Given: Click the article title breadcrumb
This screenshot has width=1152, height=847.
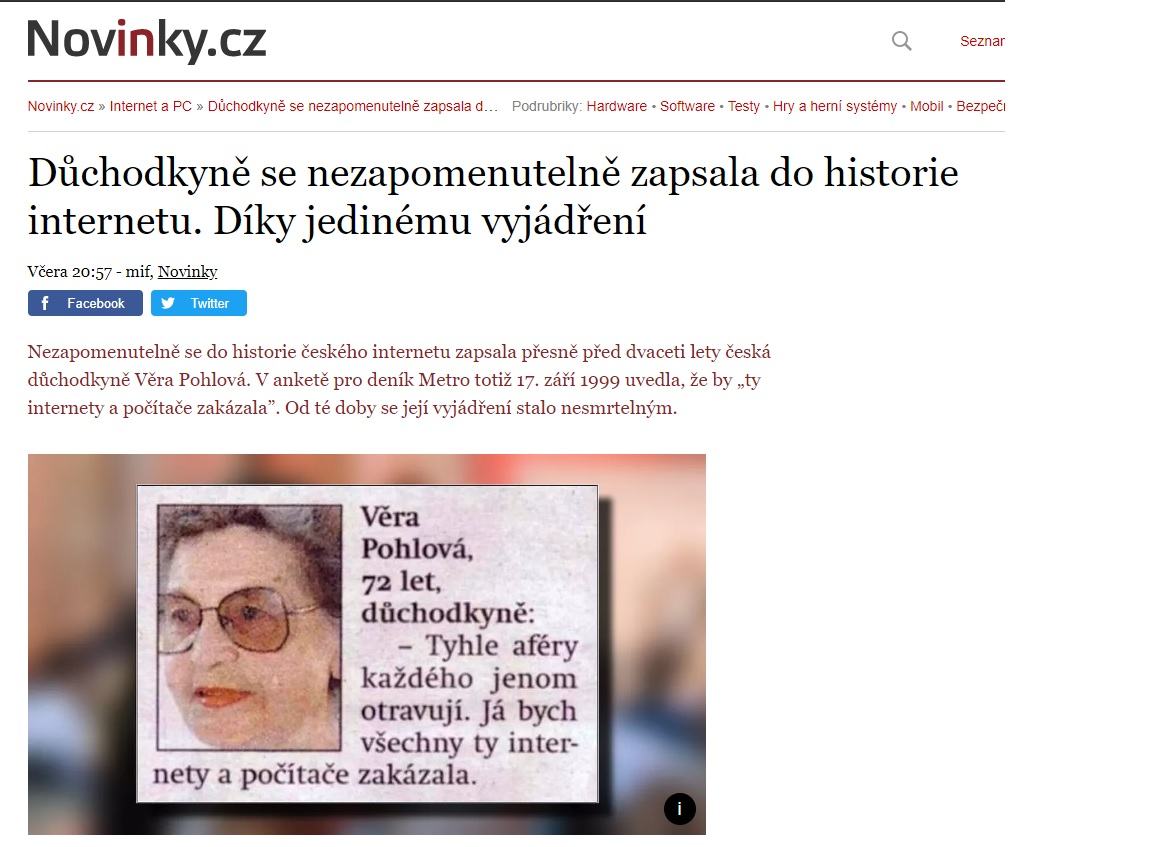Looking at the screenshot, I should 353,107.
